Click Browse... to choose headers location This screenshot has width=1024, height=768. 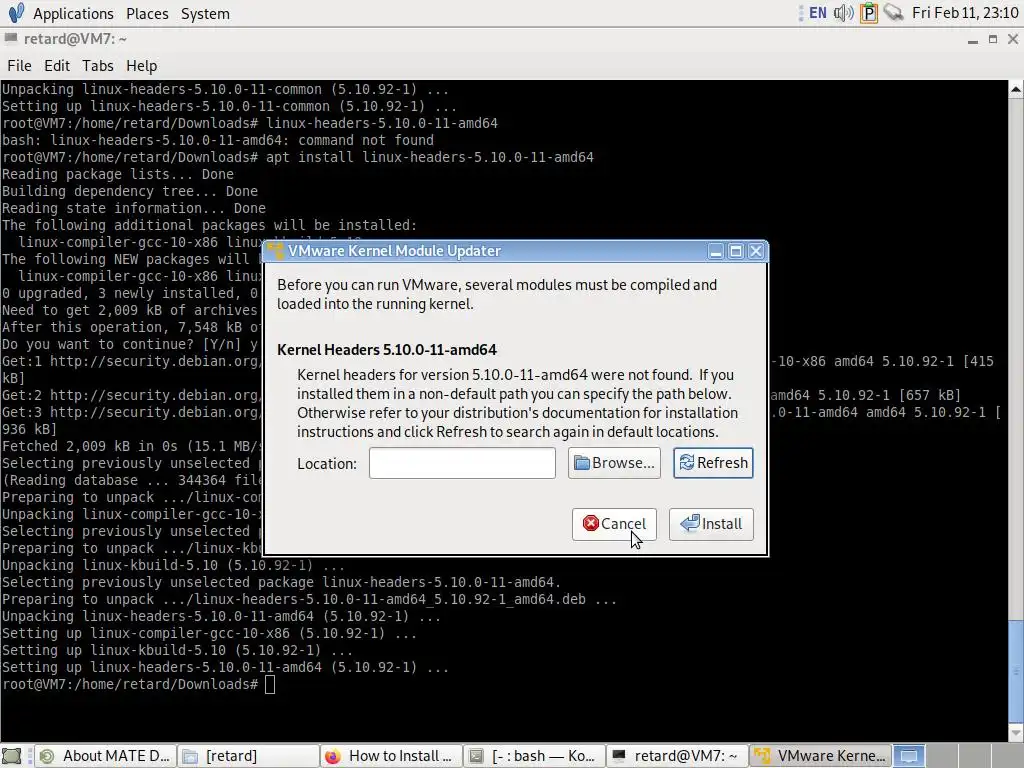614,463
